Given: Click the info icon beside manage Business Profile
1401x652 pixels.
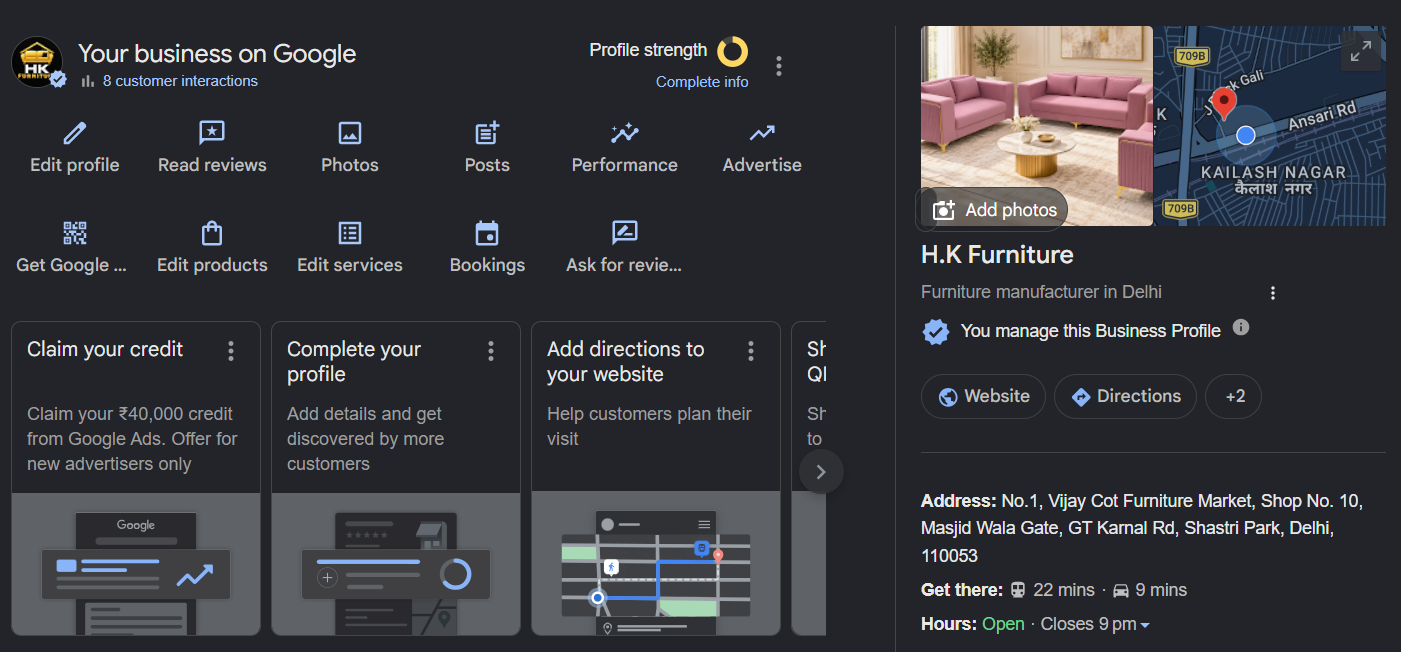Looking at the screenshot, I should pos(1241,327).
